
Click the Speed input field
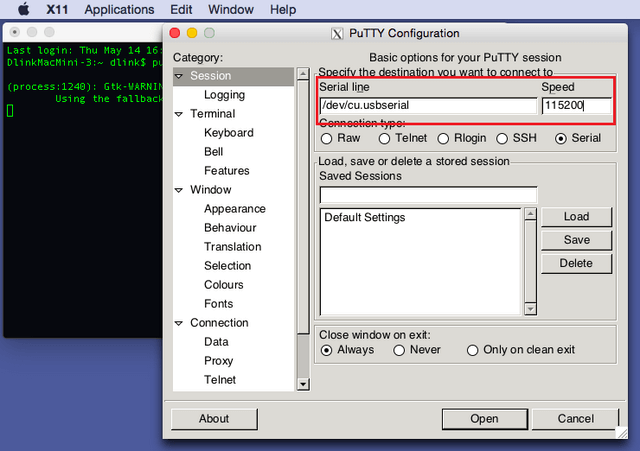[x=576, y=105]
